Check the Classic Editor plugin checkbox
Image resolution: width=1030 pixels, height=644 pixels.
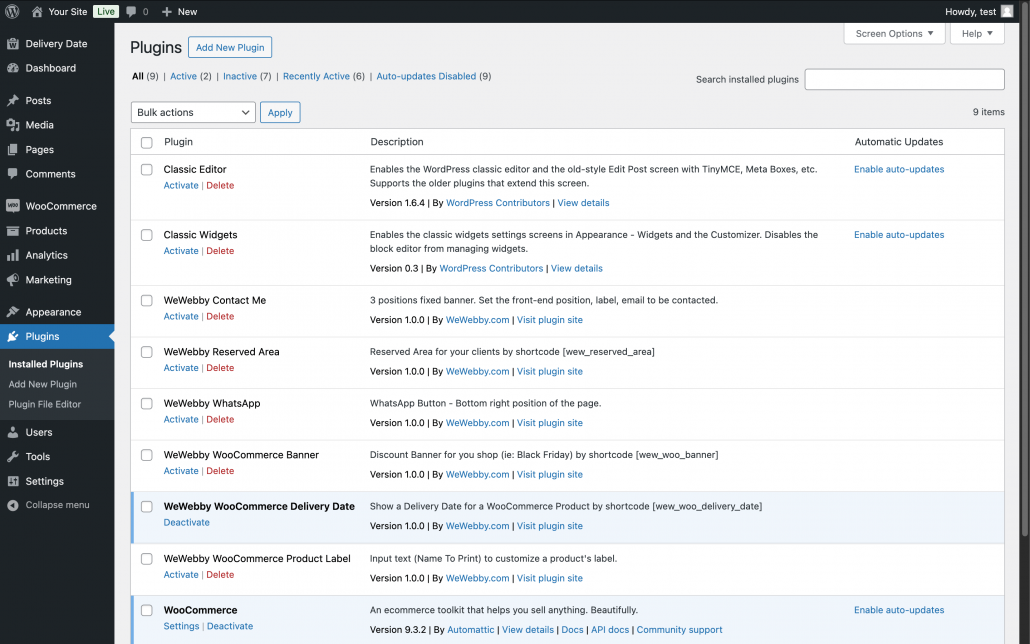(147, 170)
